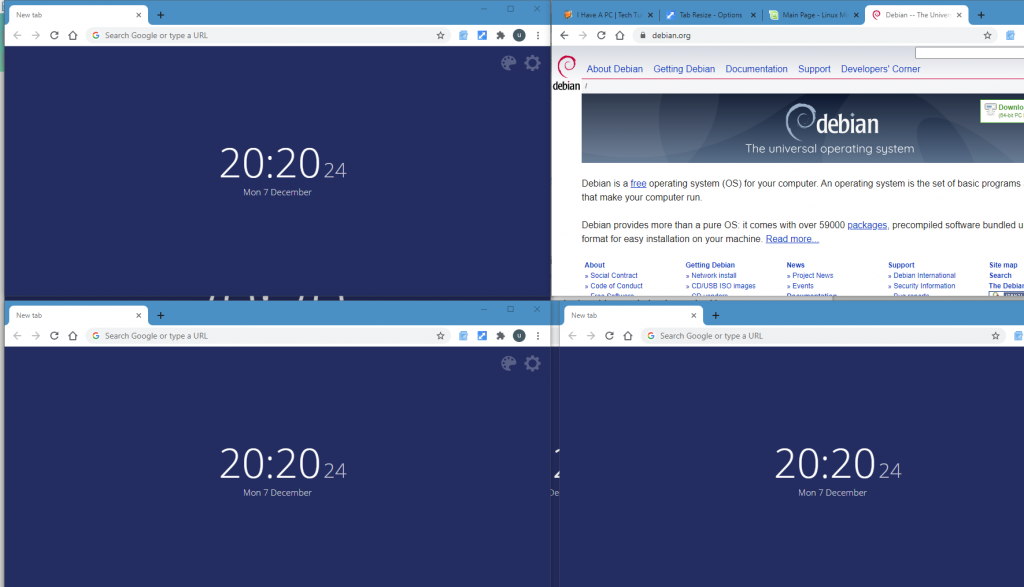Click the 'Read more...' link
The height and width of the screenshot is (587, 1024).
click(792, 239)
